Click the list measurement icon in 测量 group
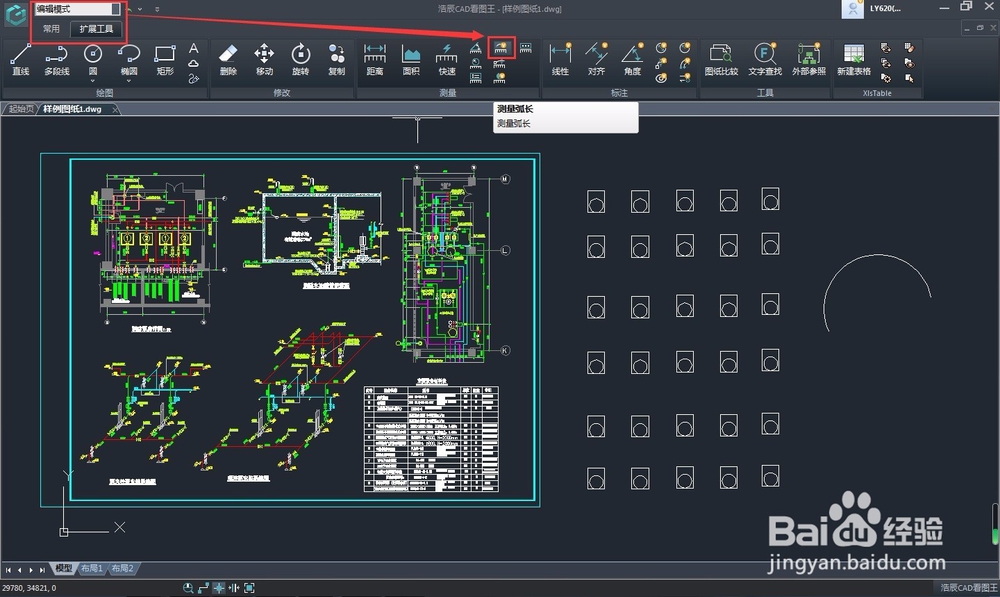Image resolution: width=1000 pixels, height=597 pixels. click(x=476, y=78)
